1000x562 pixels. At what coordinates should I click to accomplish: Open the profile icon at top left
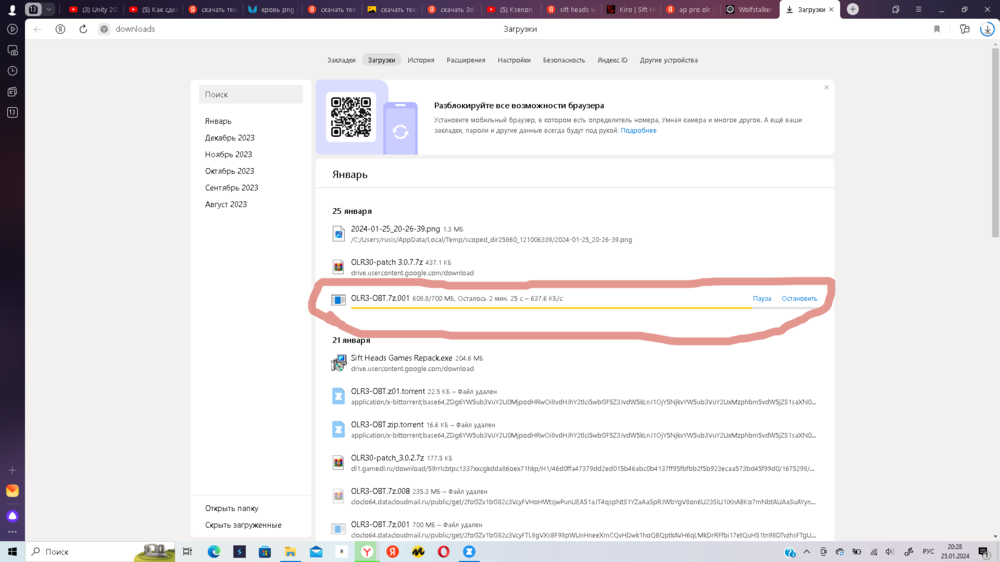point(12,10)
